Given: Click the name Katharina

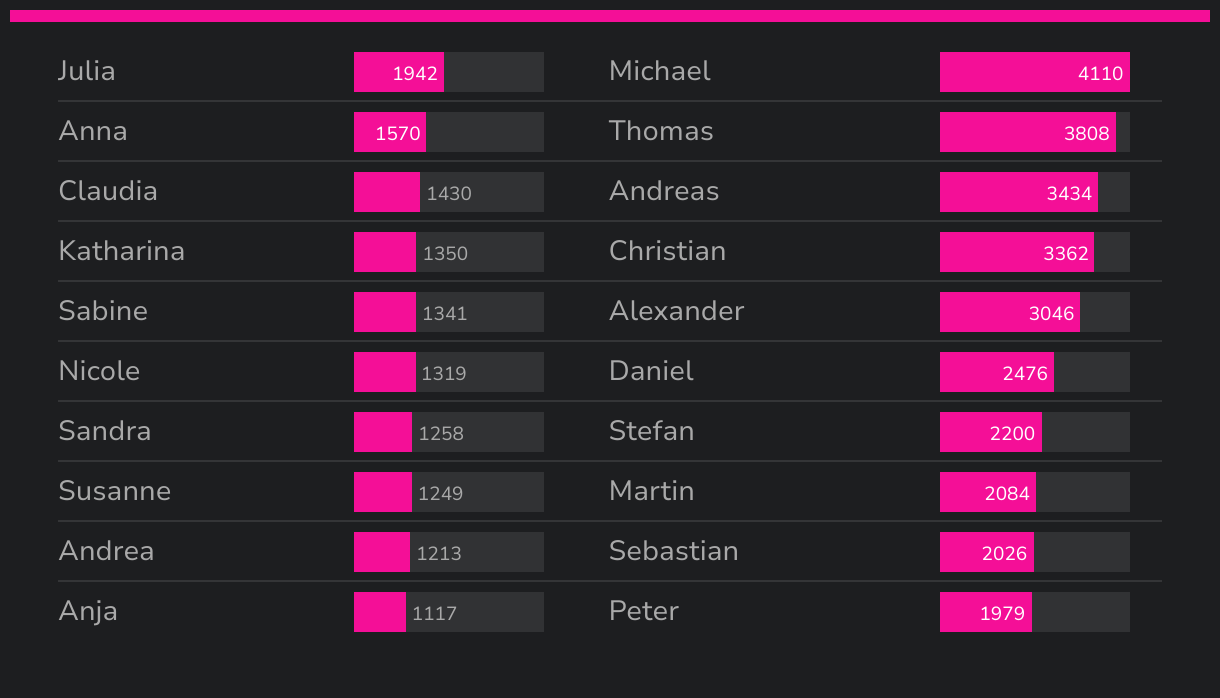Looking at the screenshot, I should click(122, 252).
